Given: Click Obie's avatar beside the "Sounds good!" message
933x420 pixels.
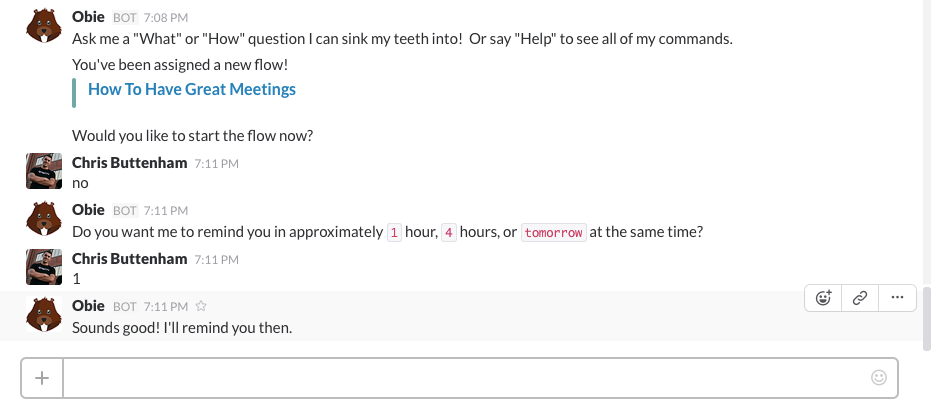Looking at the screenshot, I should pos(42,314).
